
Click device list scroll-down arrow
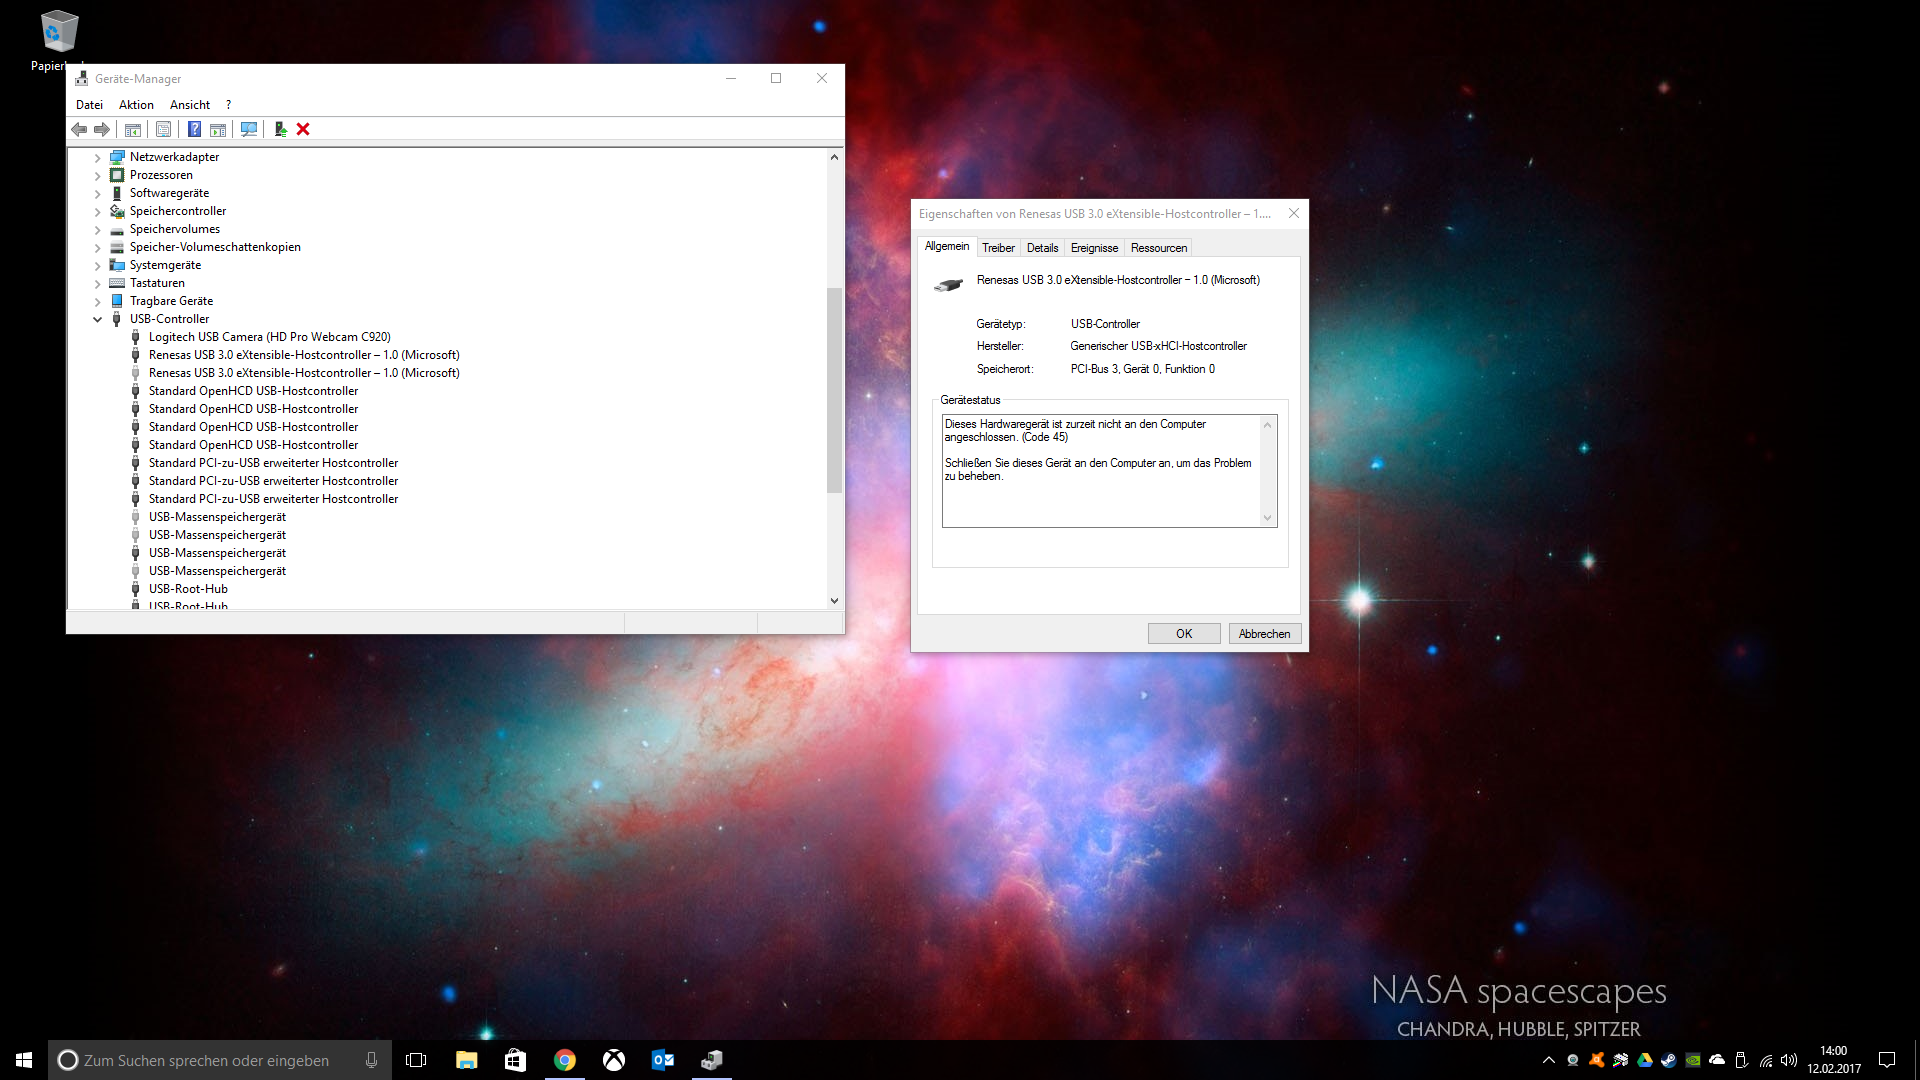coord(834,601)
